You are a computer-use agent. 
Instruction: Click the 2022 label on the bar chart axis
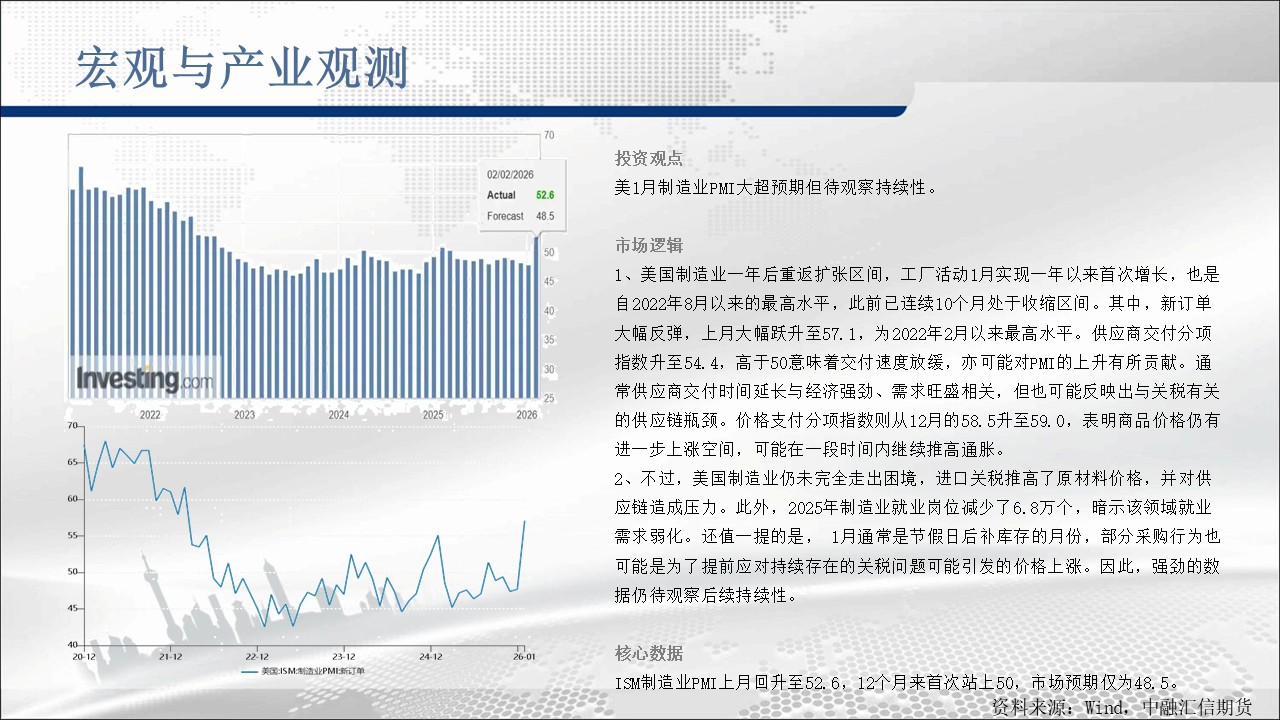[x=150, y=414]
